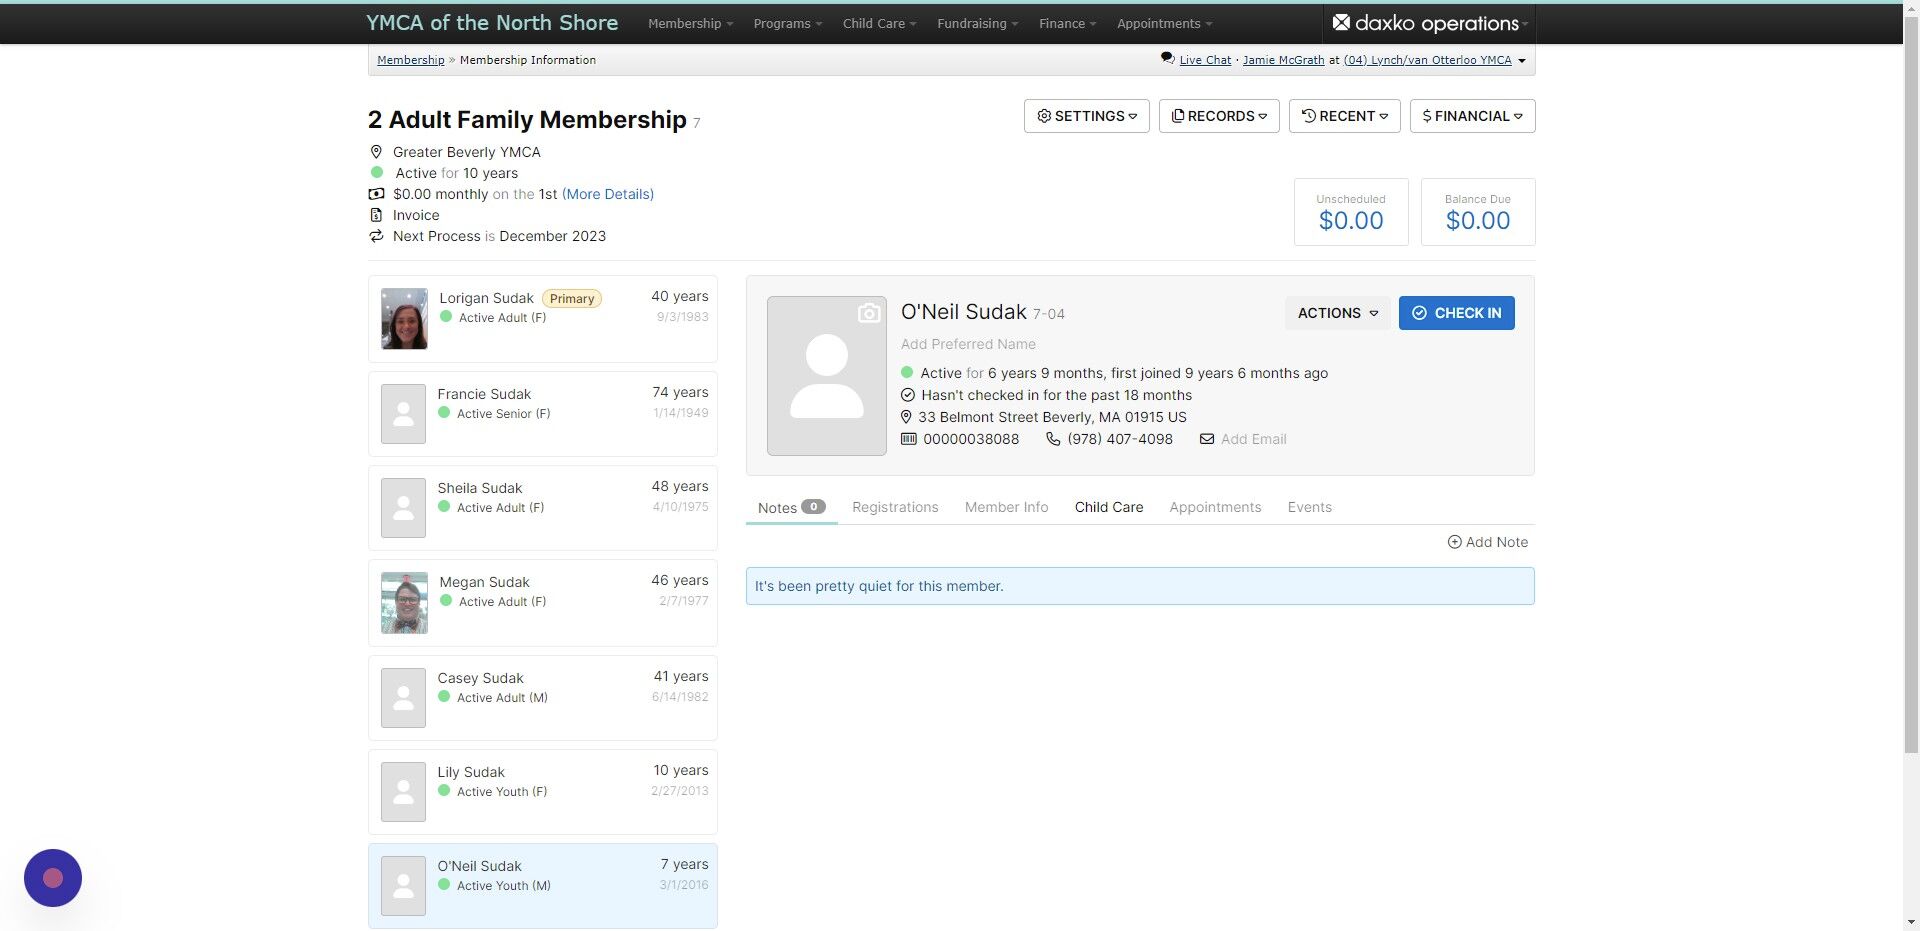1920x931 pixels.
Task: Open the Settings dropdown
Action: [1086, 116]
